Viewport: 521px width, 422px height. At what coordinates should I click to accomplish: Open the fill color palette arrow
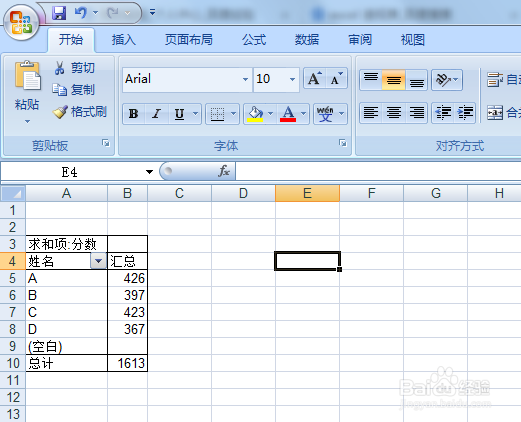271,114
